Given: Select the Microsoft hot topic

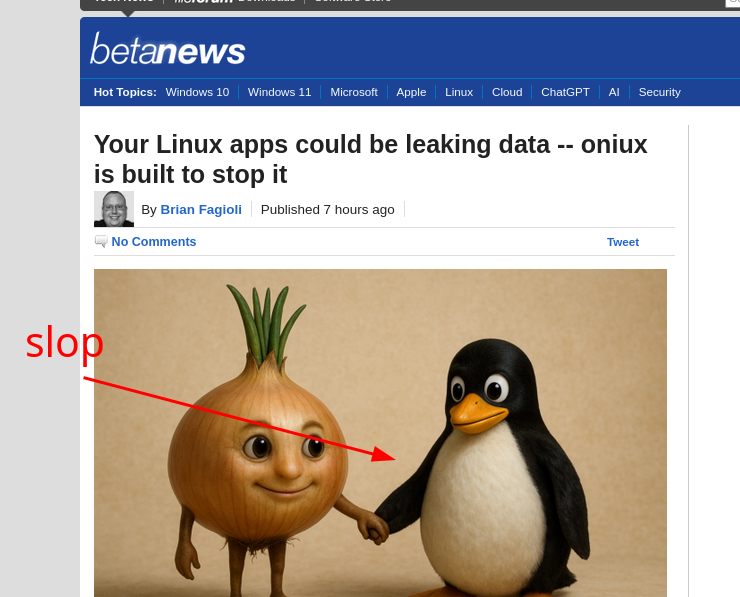Looking at the screenshot, I should point(354,92).
